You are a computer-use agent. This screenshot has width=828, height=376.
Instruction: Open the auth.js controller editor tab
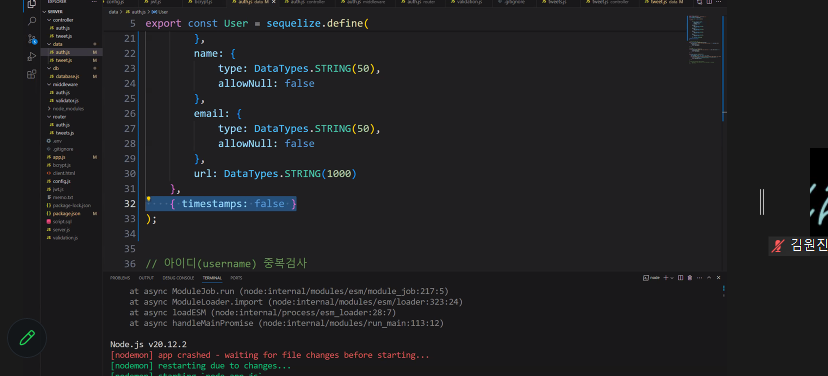coord(308,2)
